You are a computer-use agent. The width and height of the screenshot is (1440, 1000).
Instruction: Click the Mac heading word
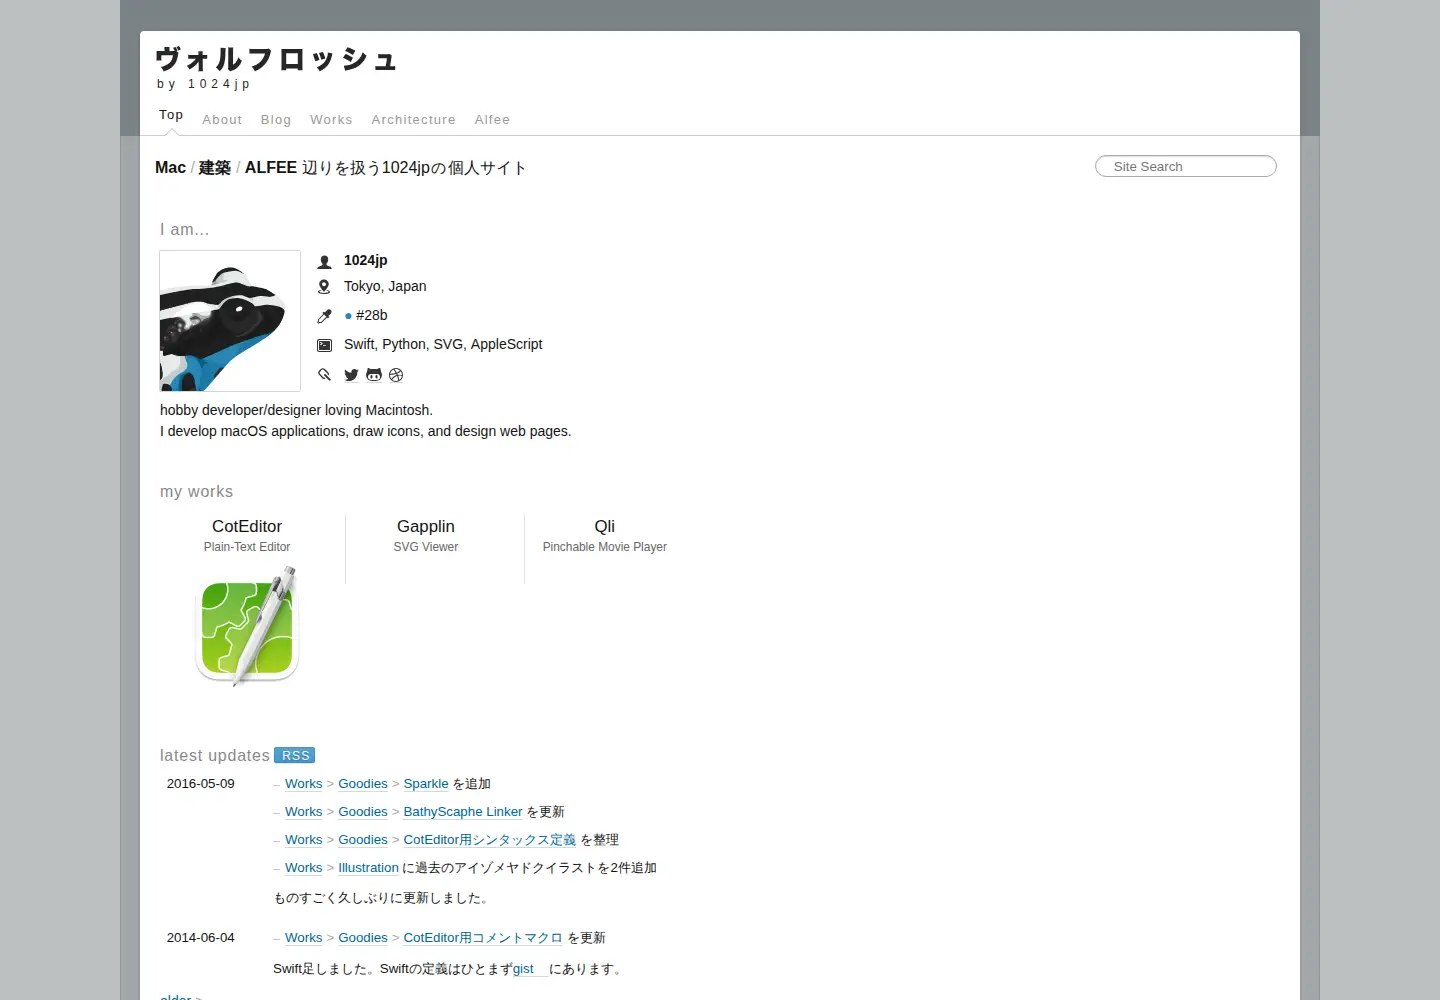pyautogui.click(x=170, y=168)
